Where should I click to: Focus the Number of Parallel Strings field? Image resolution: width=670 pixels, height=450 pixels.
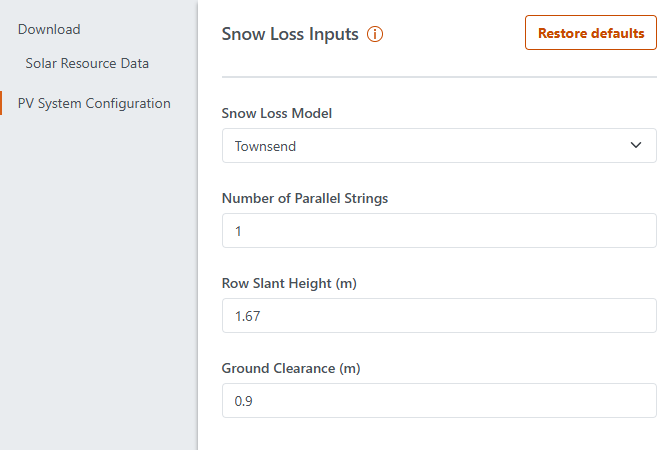click(438, 231)
